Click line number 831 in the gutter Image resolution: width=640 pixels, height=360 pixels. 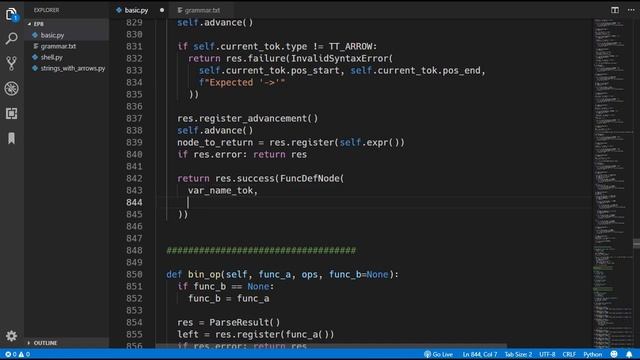(134, 47)
